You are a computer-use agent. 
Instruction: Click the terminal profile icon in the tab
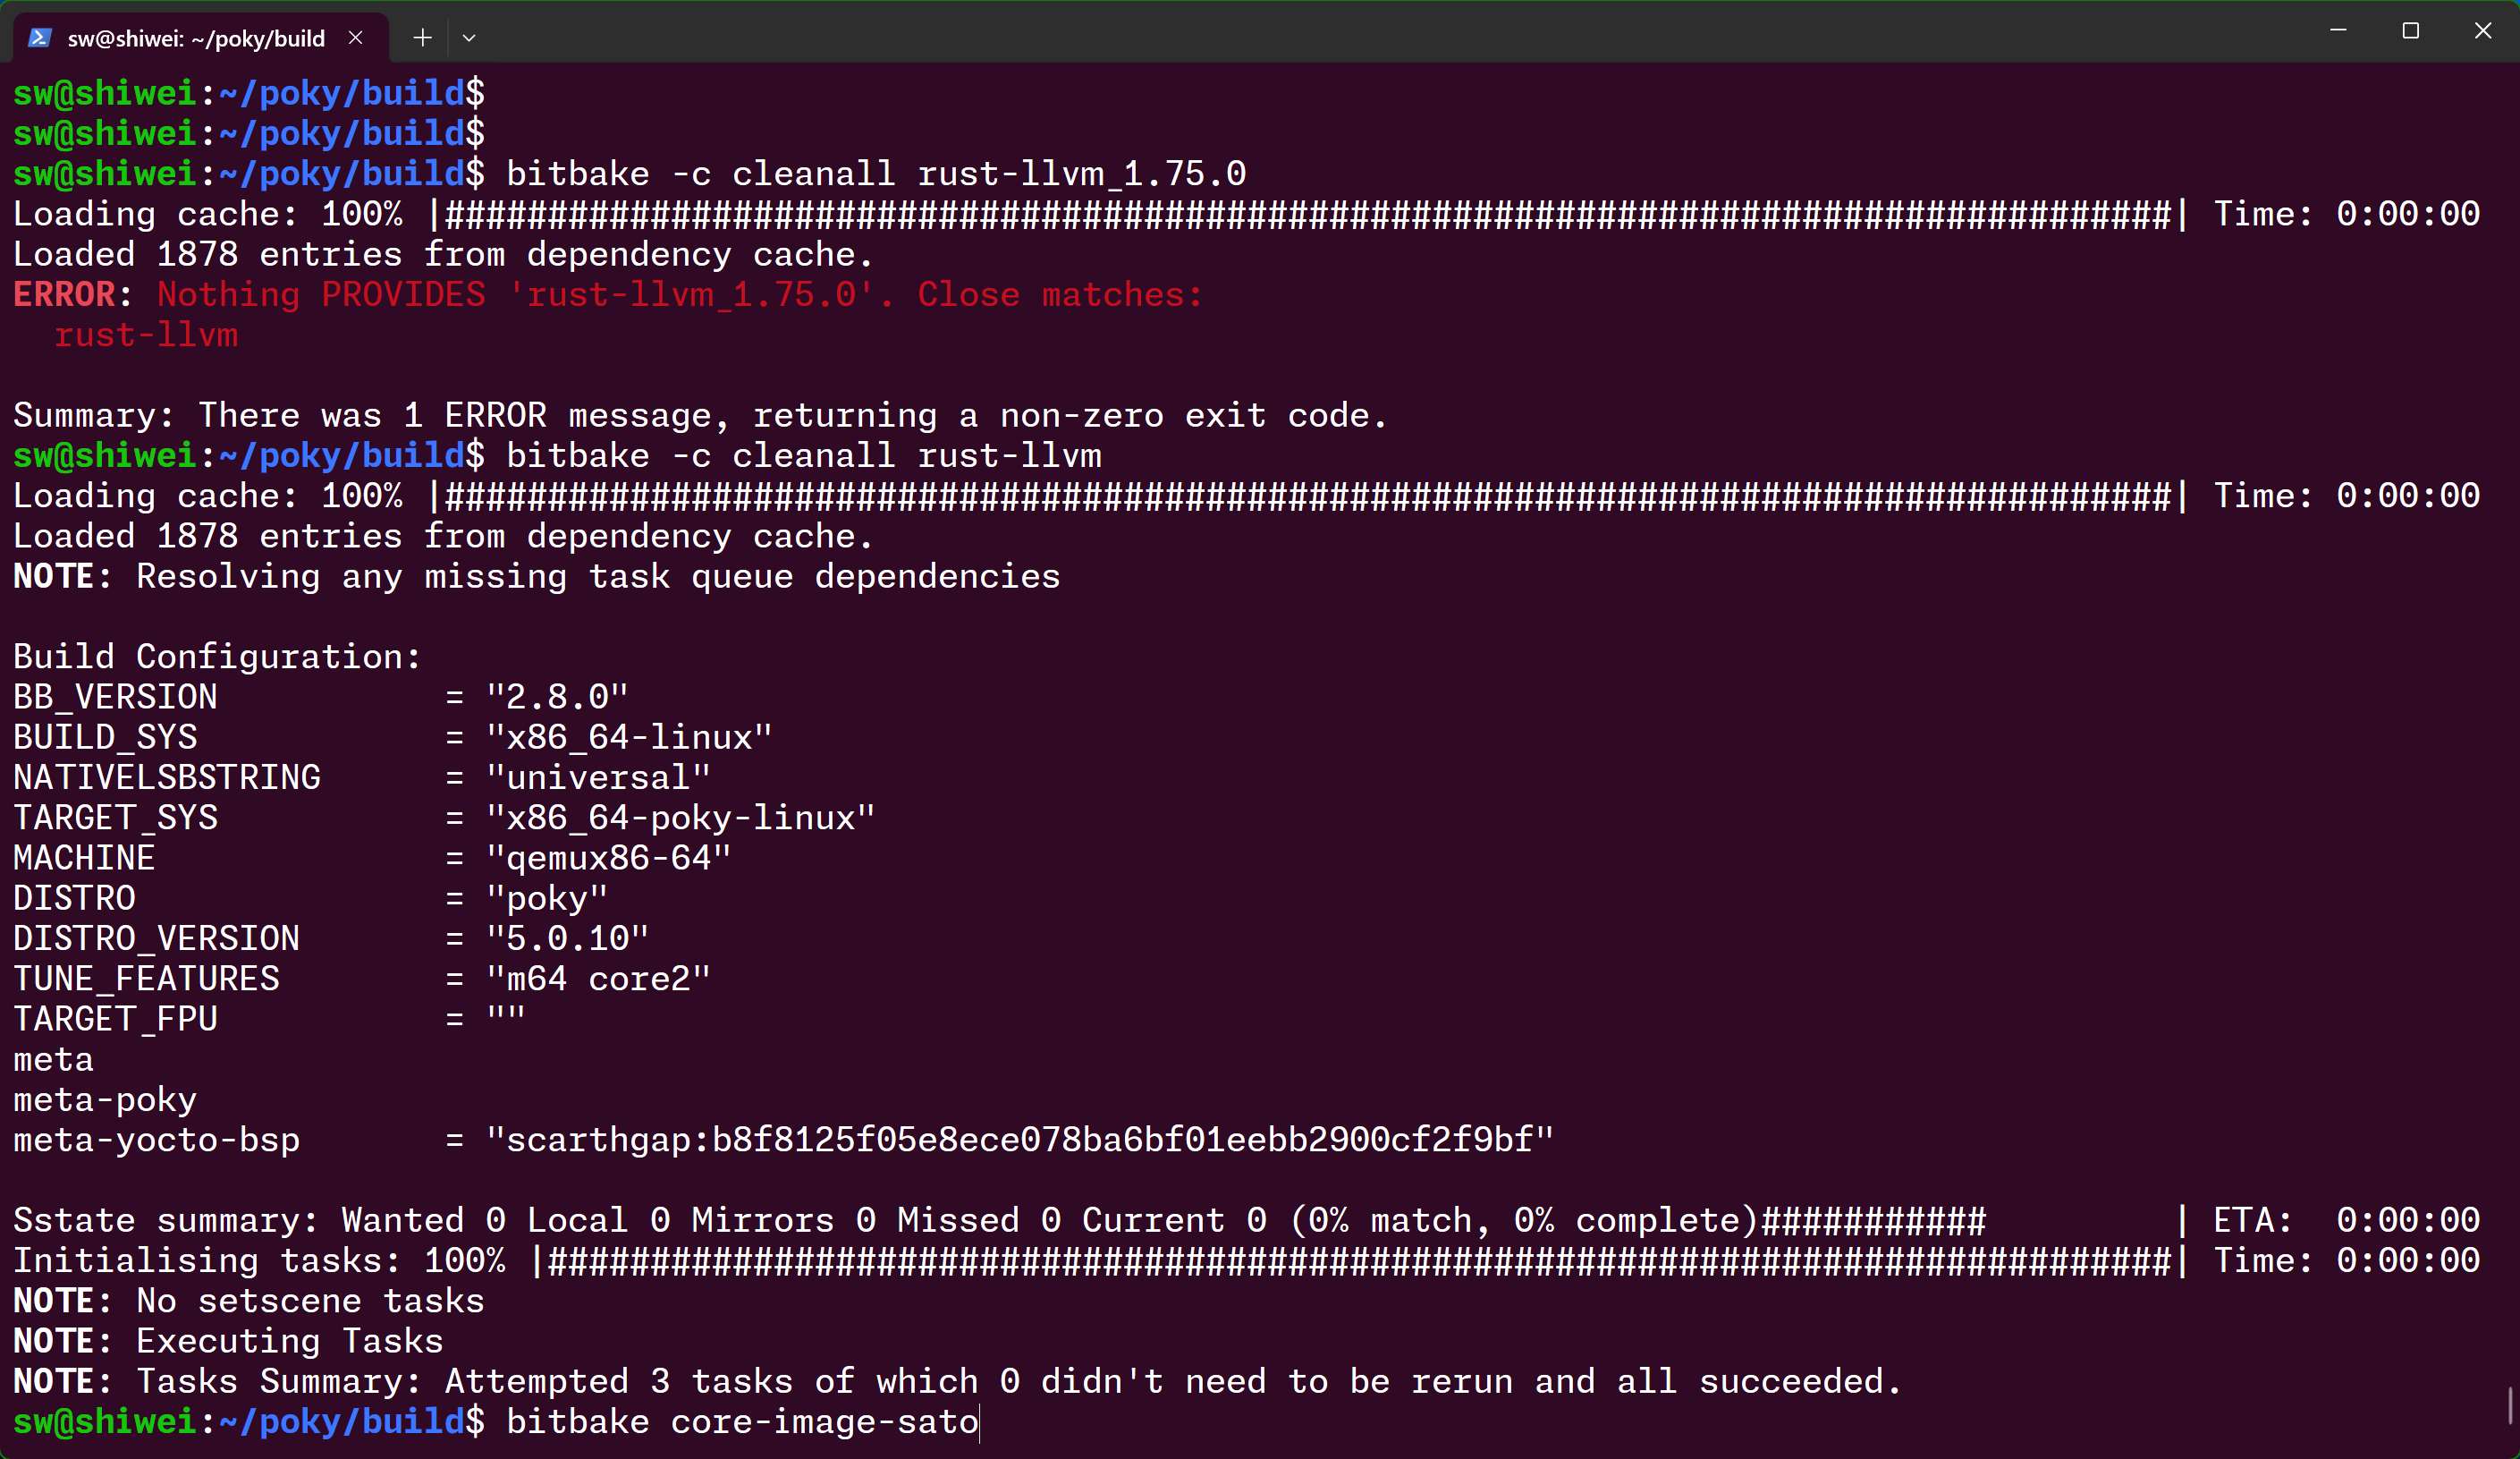40,38
